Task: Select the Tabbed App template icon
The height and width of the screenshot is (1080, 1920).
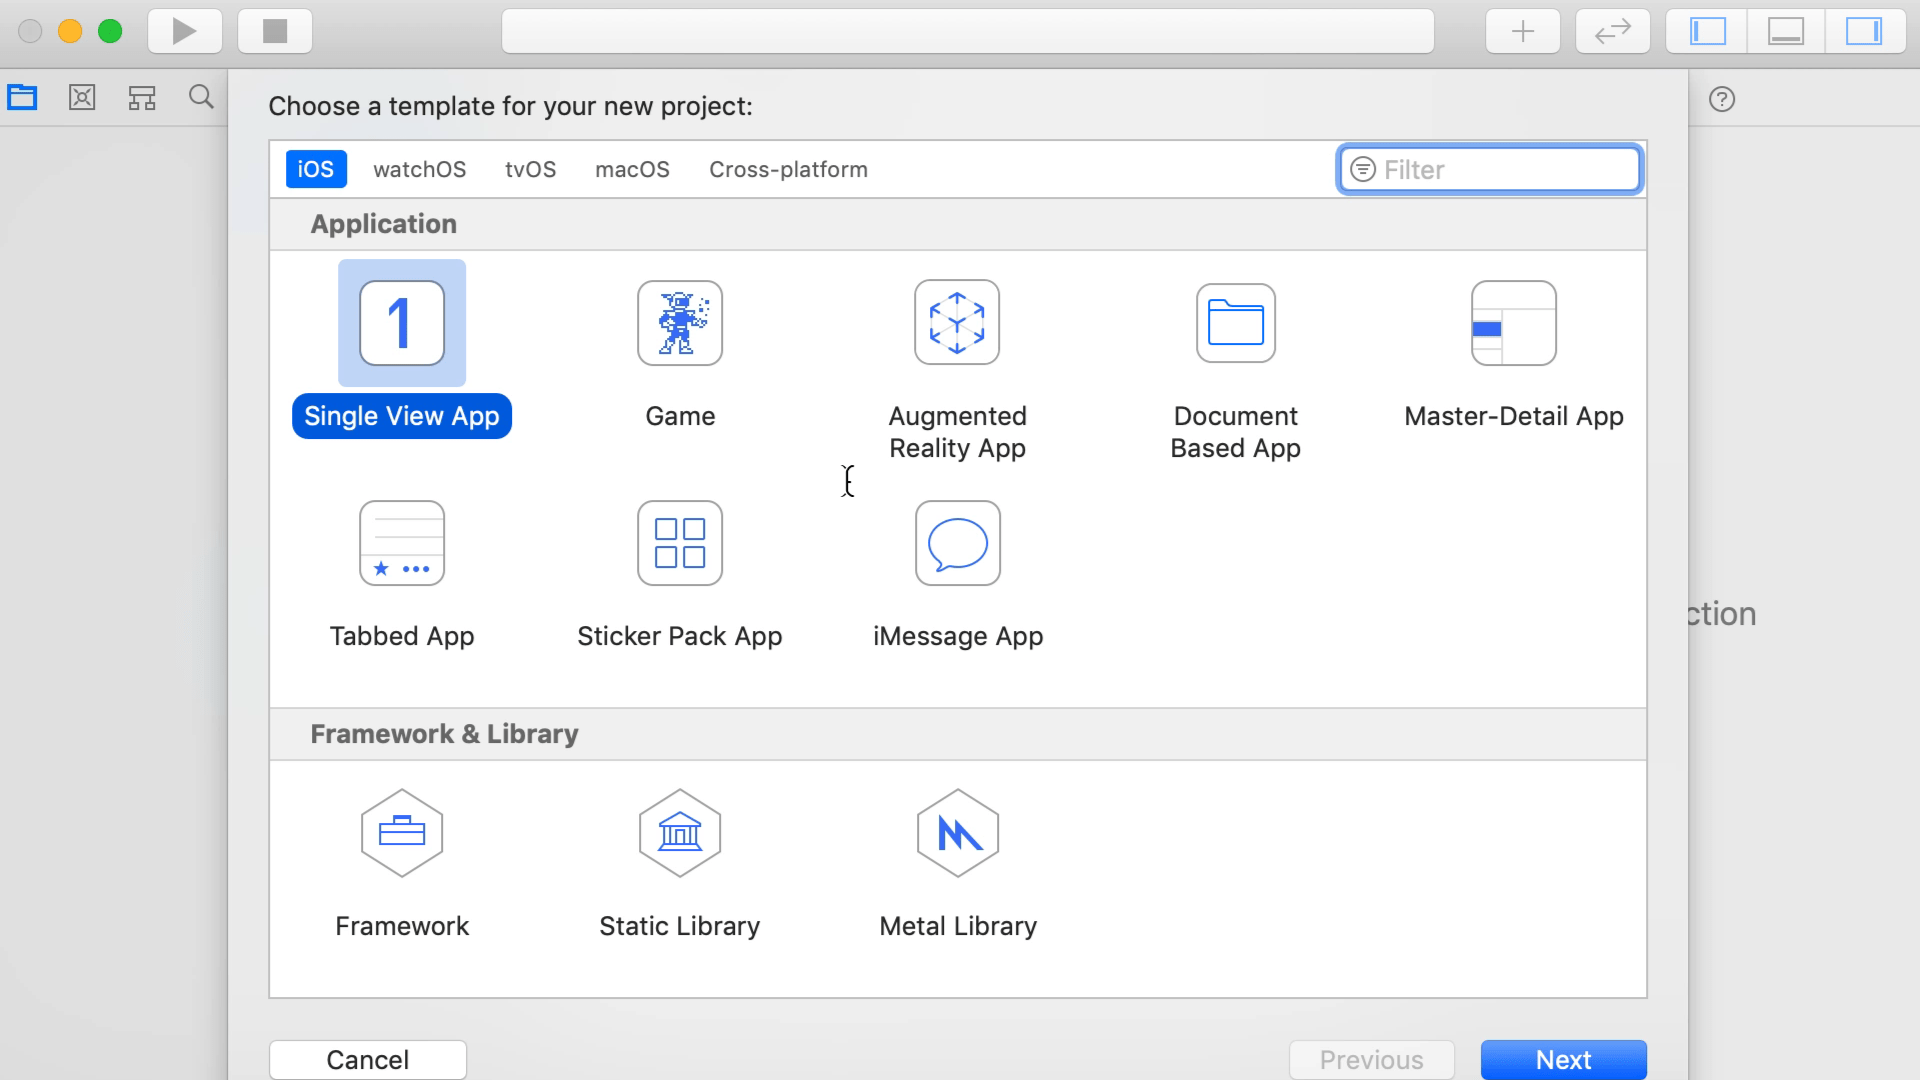Action: pyautogui.click(x=402, y=543)
